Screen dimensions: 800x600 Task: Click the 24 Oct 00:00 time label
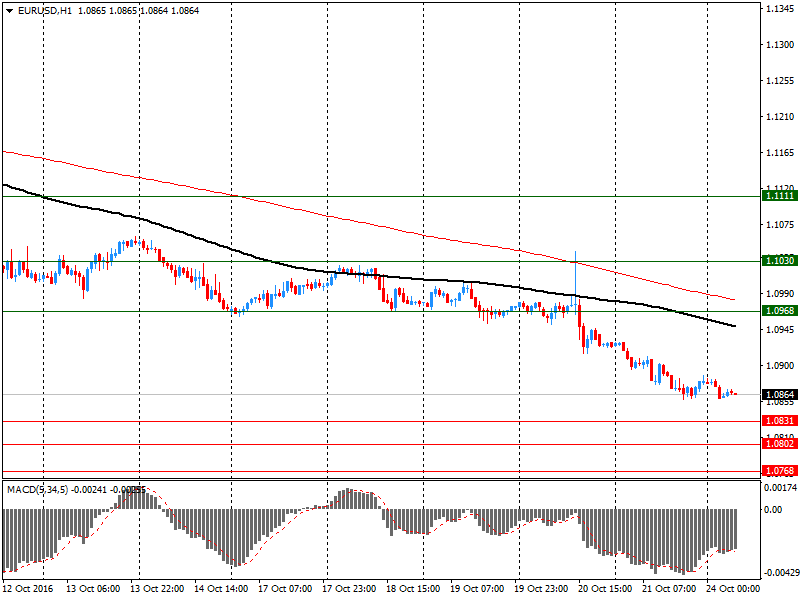(x=733, y=589)
